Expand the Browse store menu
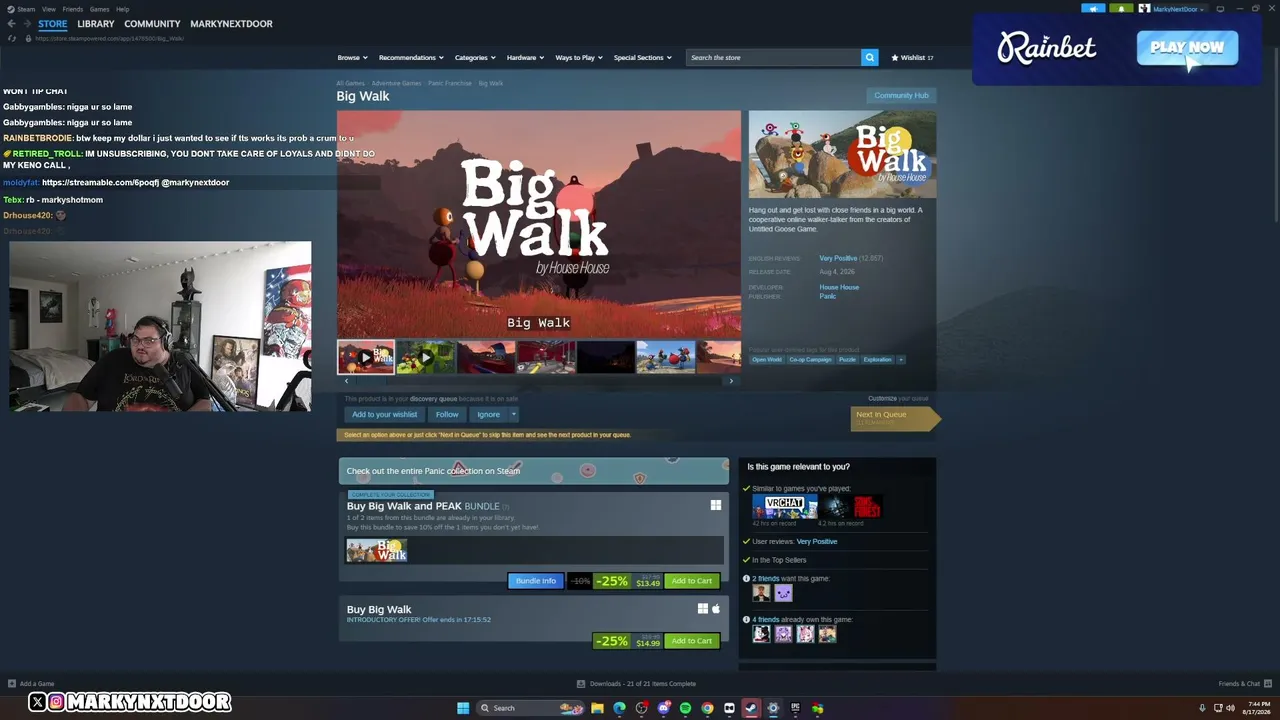The width and height of the screenshot is (1280, 720). coord(352,57)
